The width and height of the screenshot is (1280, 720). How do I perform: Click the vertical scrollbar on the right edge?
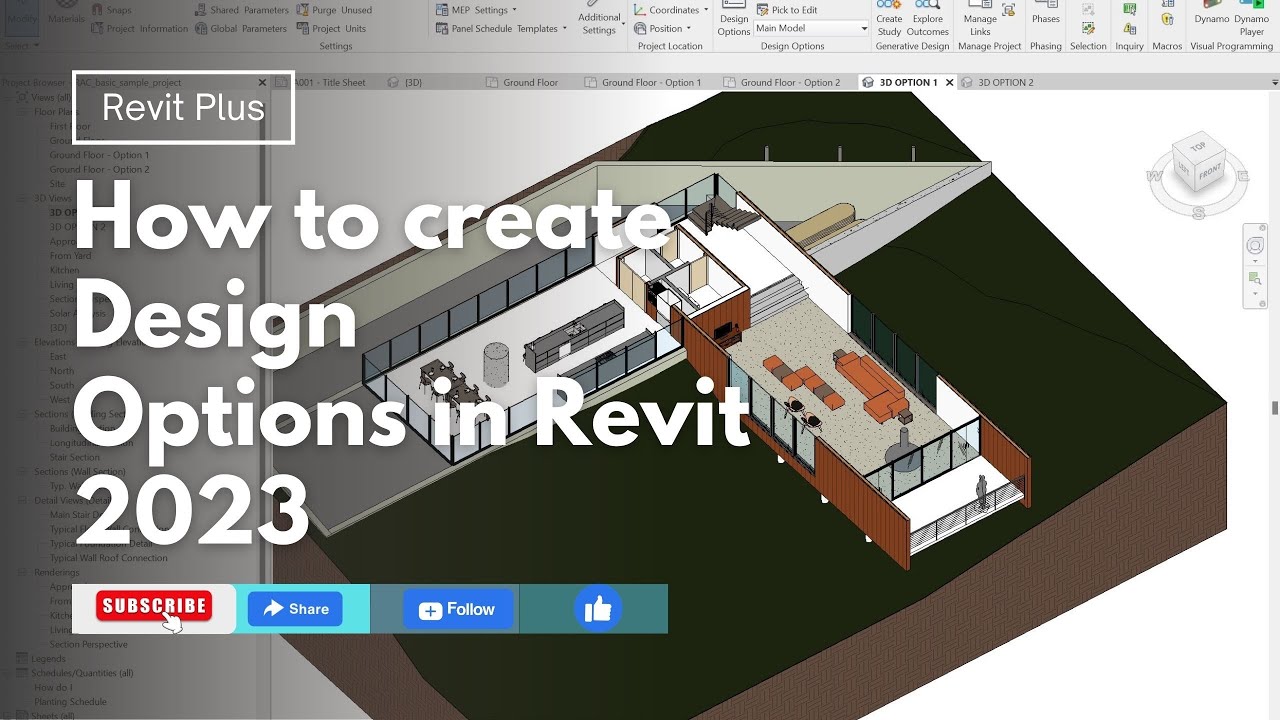point(1274,407)
